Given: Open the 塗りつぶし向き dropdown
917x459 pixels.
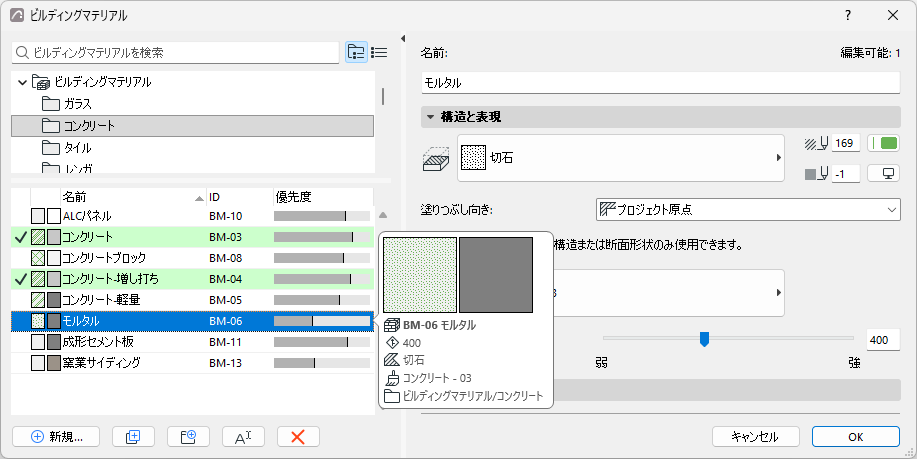Looking at the screenshot, I should pyautogui.click(x=748, y=209).
